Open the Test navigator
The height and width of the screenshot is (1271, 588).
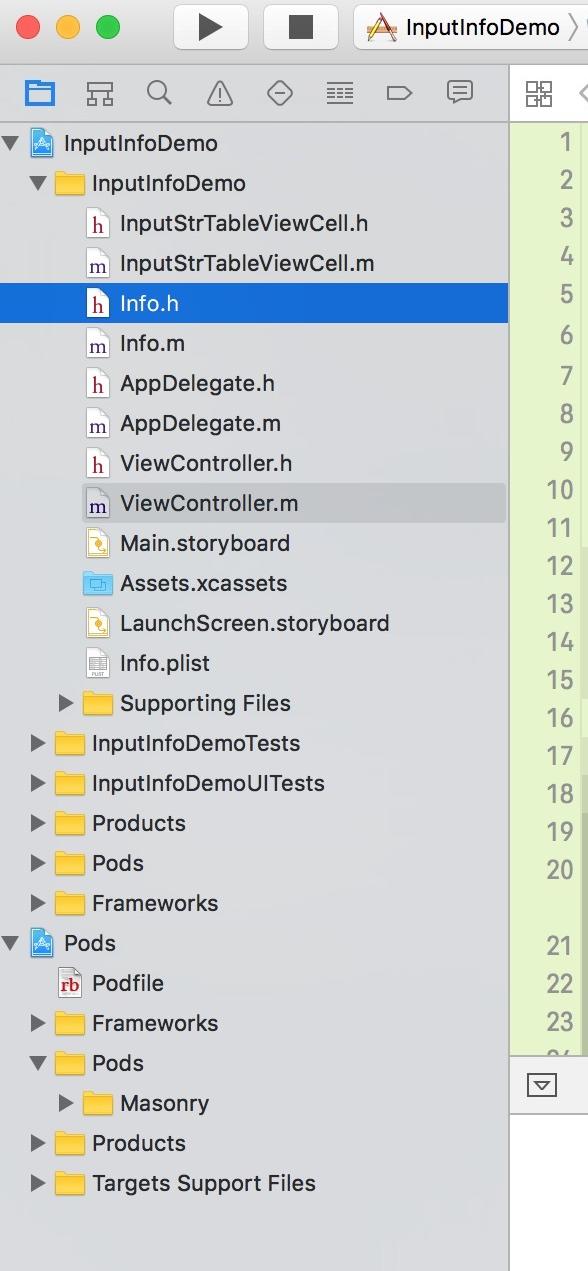click(x=280, y=93)
